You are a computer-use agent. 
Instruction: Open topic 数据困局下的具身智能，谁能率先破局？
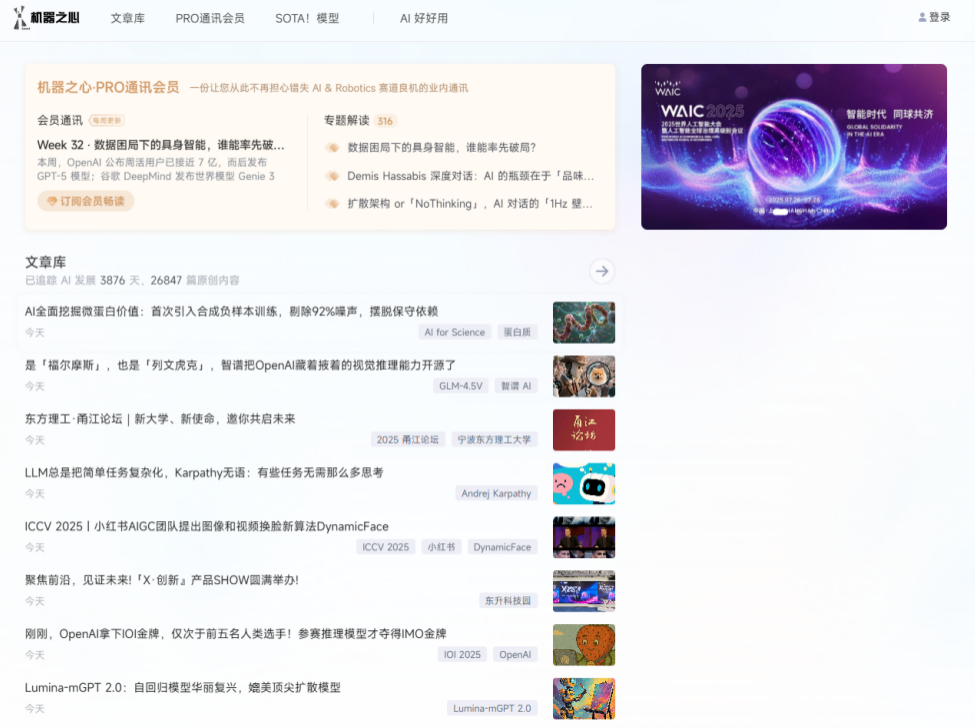click(x=441, y=147)
